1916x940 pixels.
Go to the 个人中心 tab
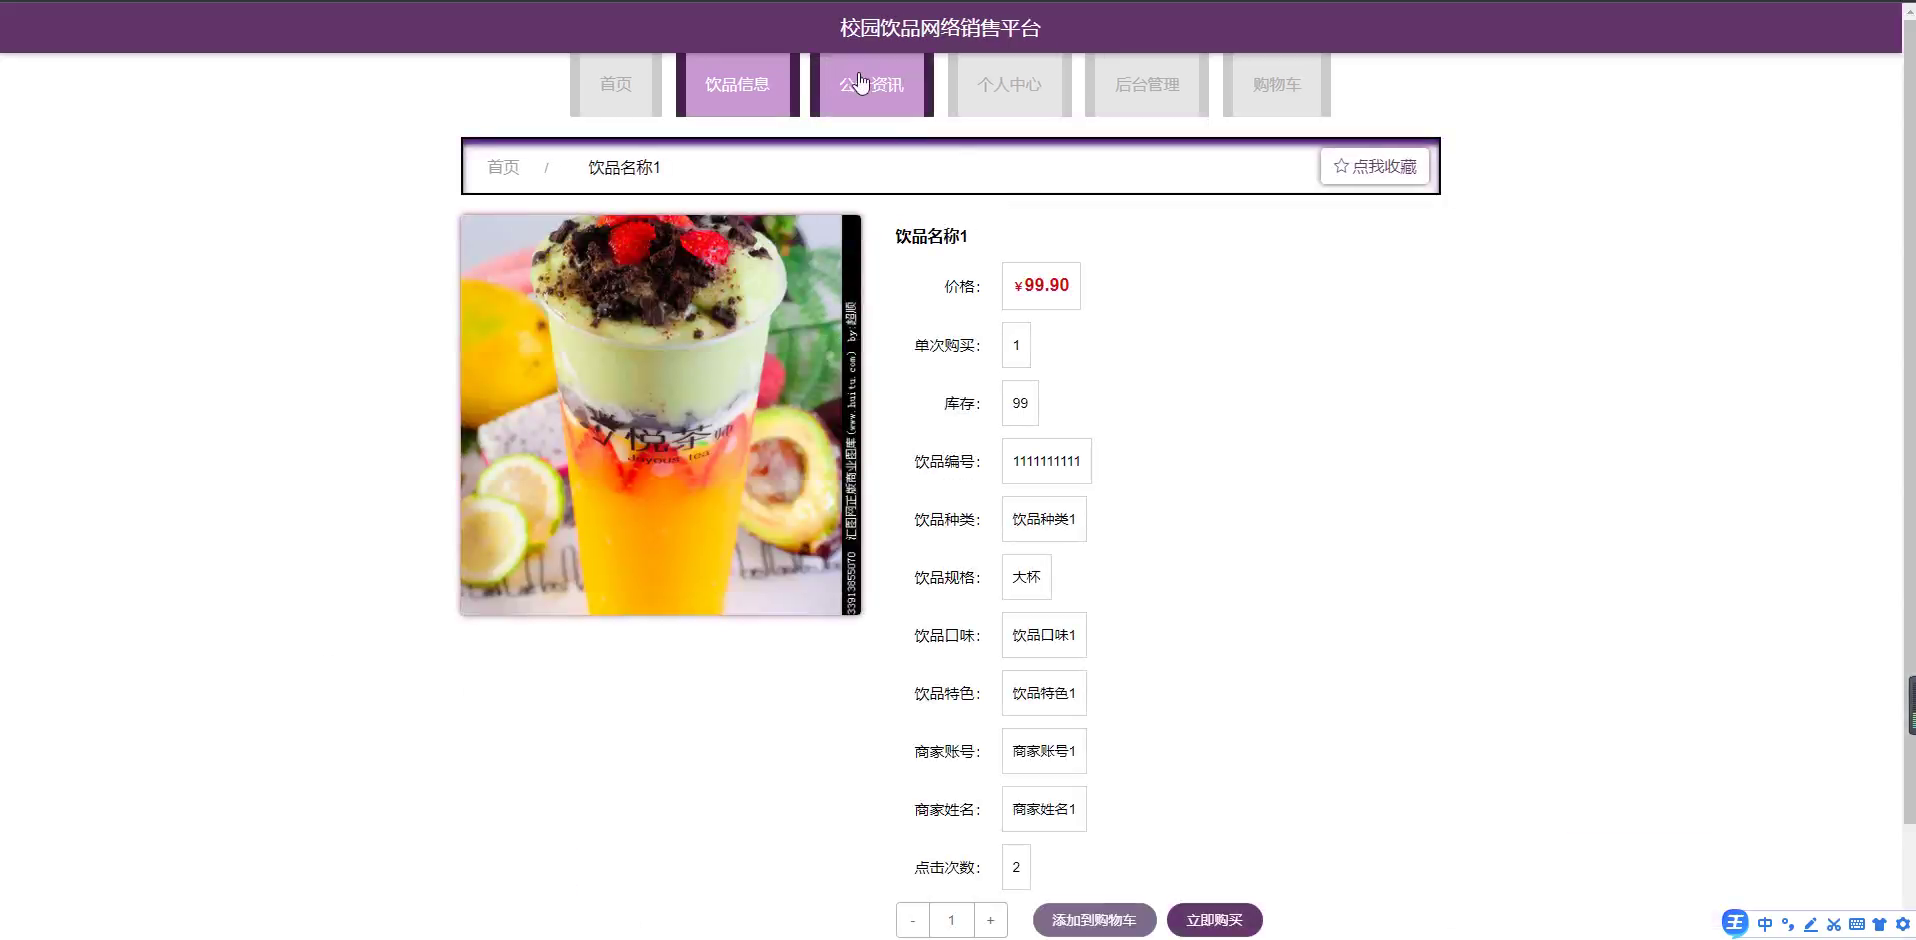point(1010,84)
